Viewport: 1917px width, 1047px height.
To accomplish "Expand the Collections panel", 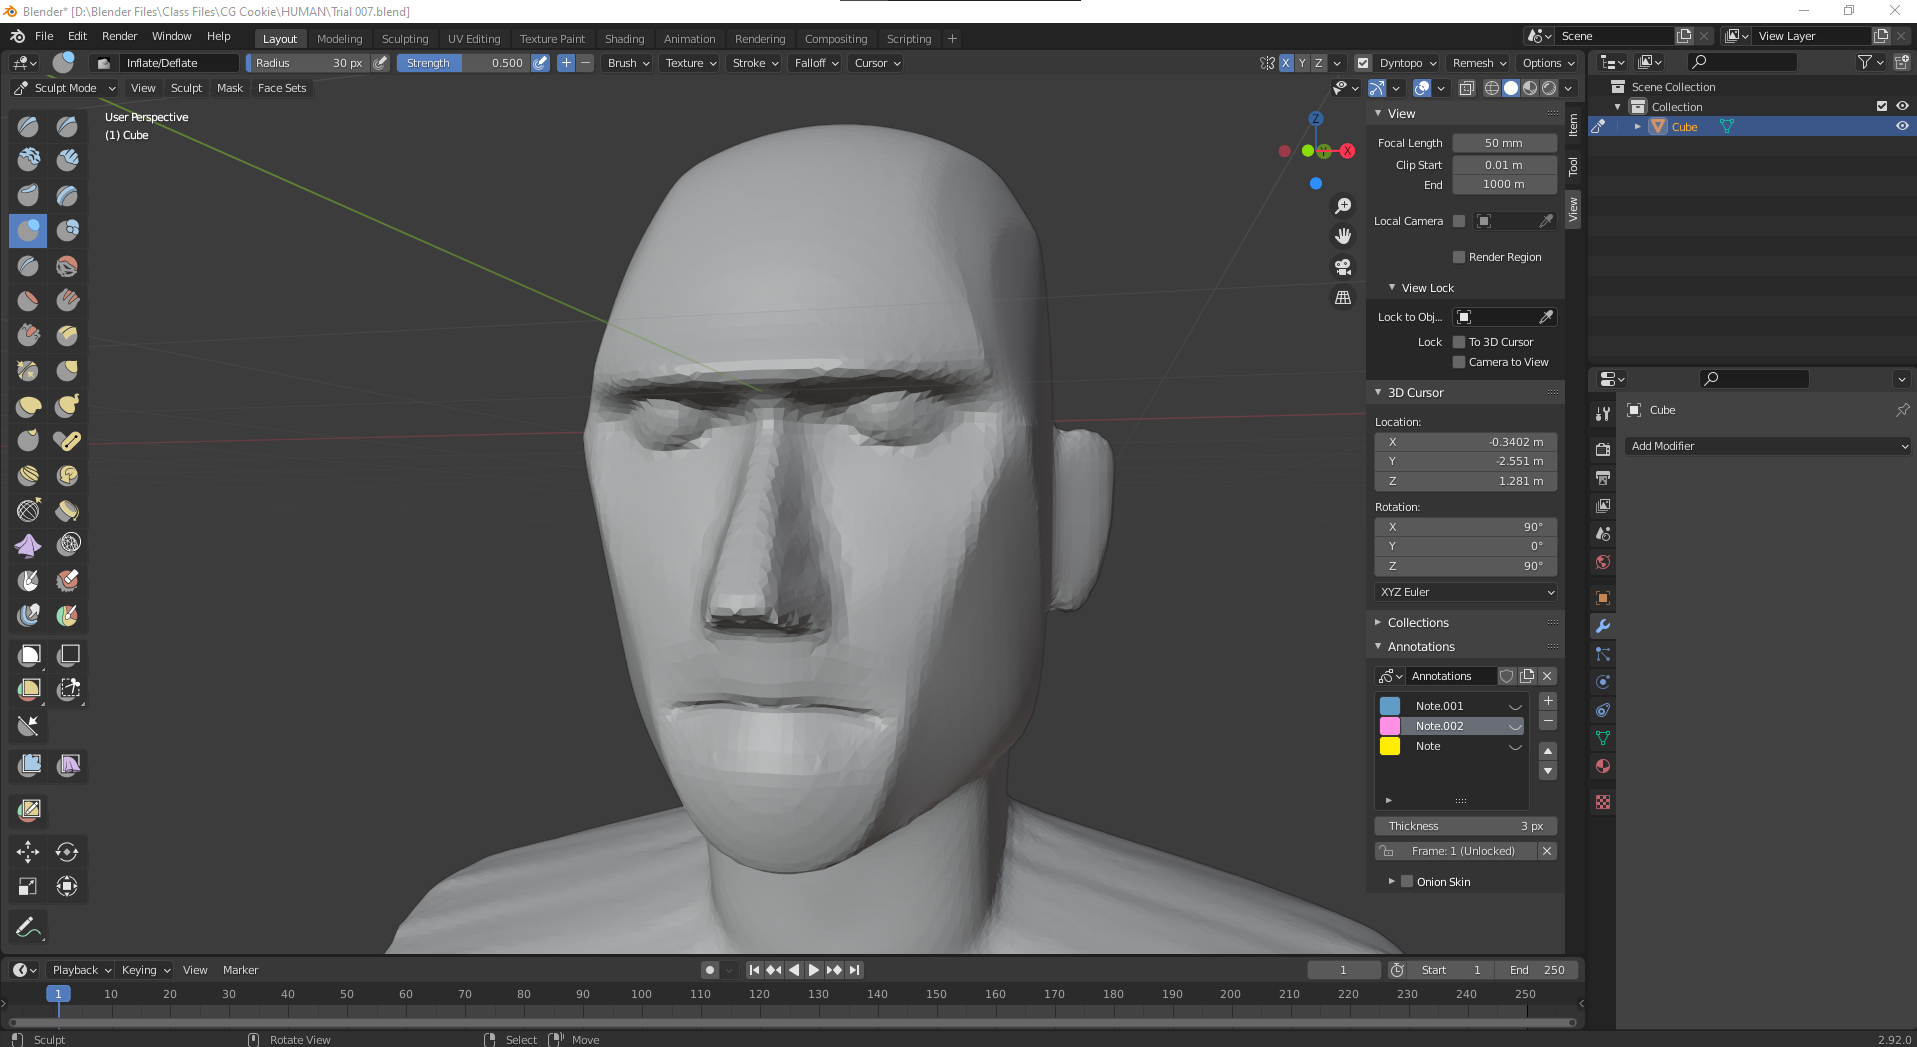I will pos(1418,622).
